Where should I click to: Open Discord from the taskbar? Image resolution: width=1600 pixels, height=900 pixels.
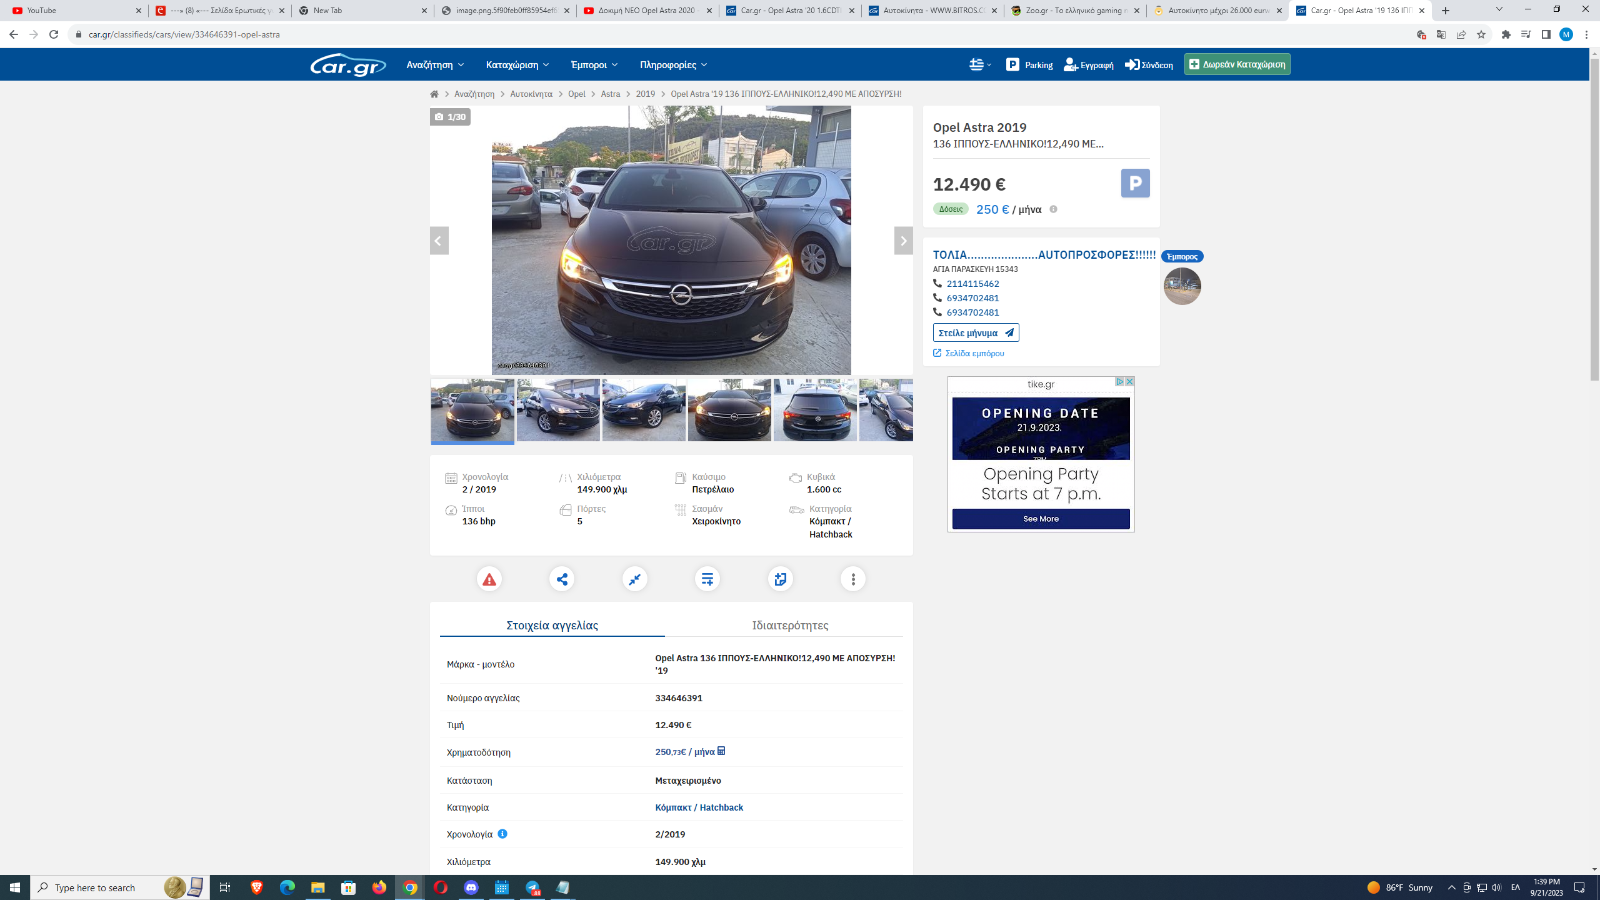click(471, 887)
